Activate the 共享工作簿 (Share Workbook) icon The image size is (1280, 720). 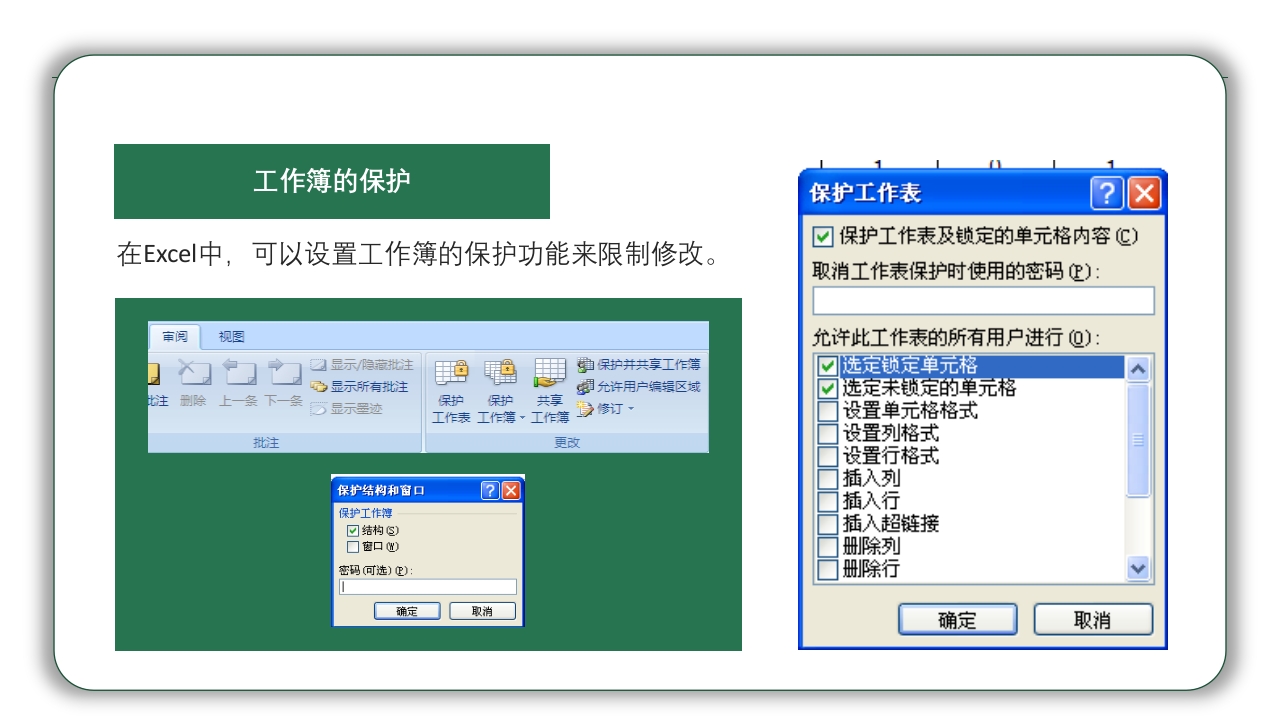550,371
